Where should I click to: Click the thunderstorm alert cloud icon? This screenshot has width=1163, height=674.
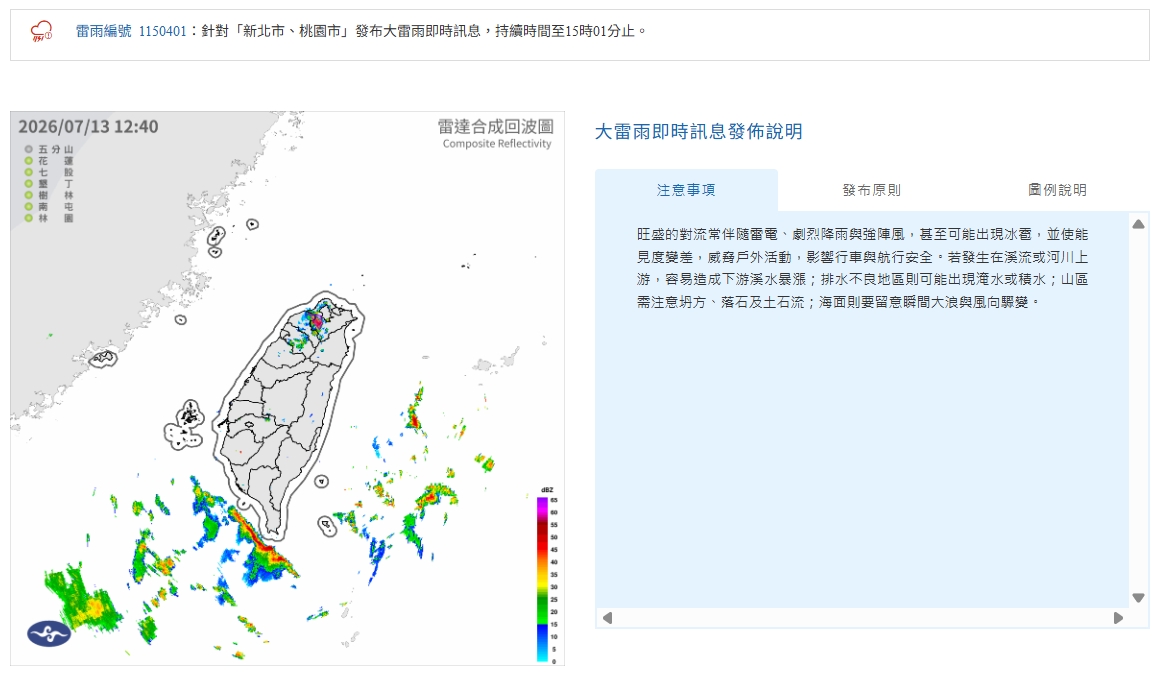point(42,31)
